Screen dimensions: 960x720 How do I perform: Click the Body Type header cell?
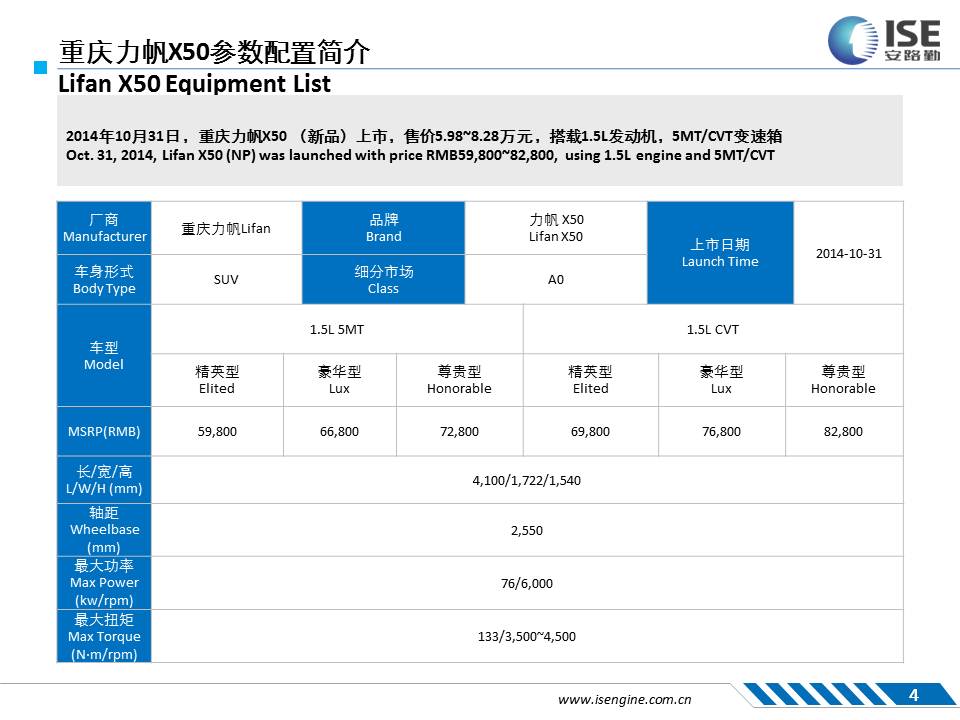tap(104, 280)
